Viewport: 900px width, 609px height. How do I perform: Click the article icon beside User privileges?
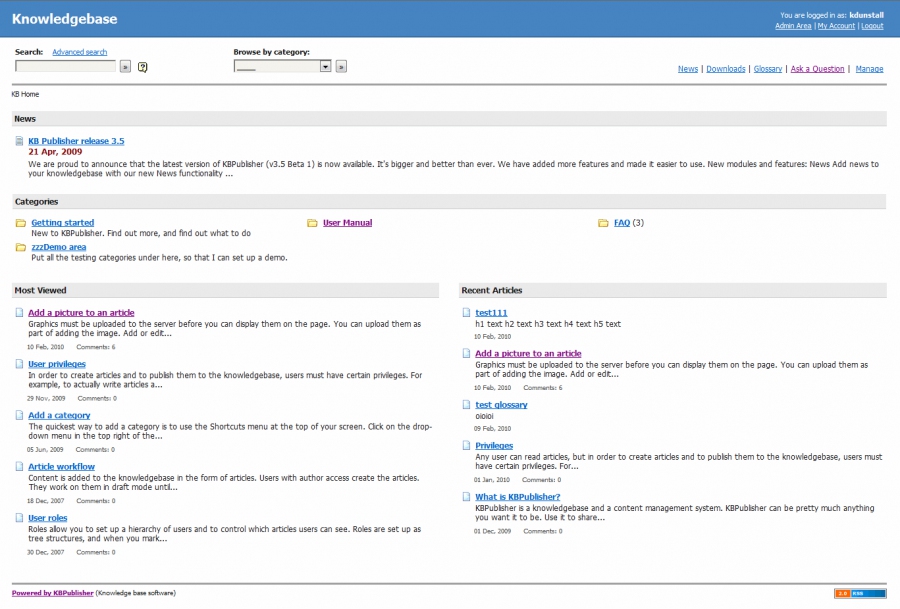point(20,364)
